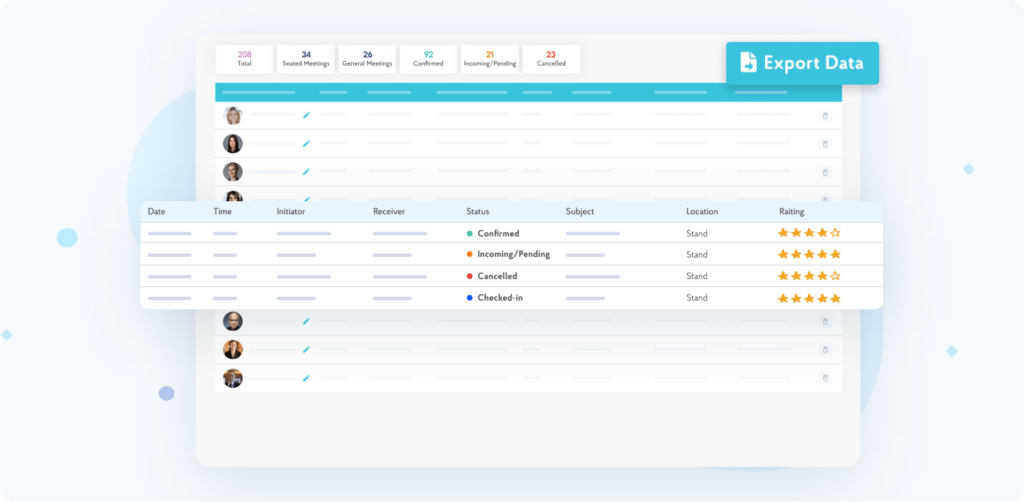Screen dimensions: 1024x502
Task: Select the Incoming/Pending status label
Action: pos(514,255)
